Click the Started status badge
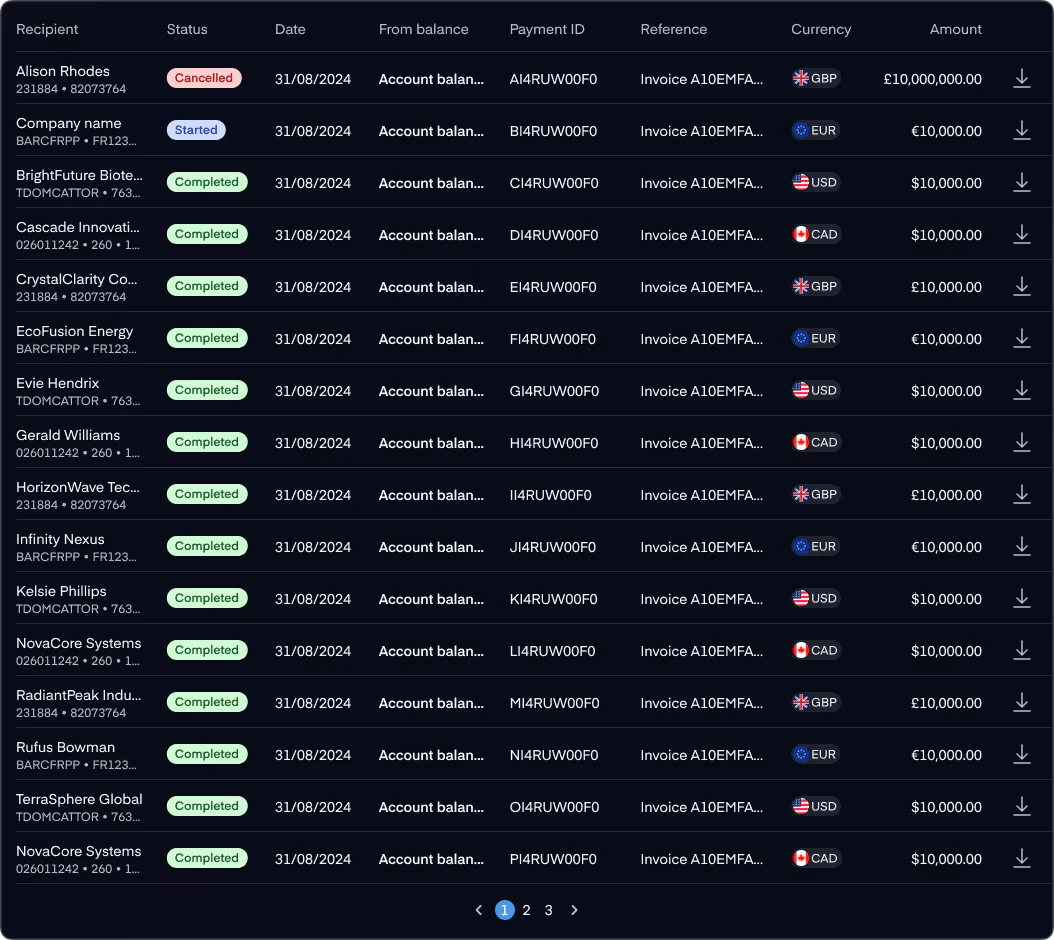The height and width of the screenshot is (940, 1054). tap(196, 130)
